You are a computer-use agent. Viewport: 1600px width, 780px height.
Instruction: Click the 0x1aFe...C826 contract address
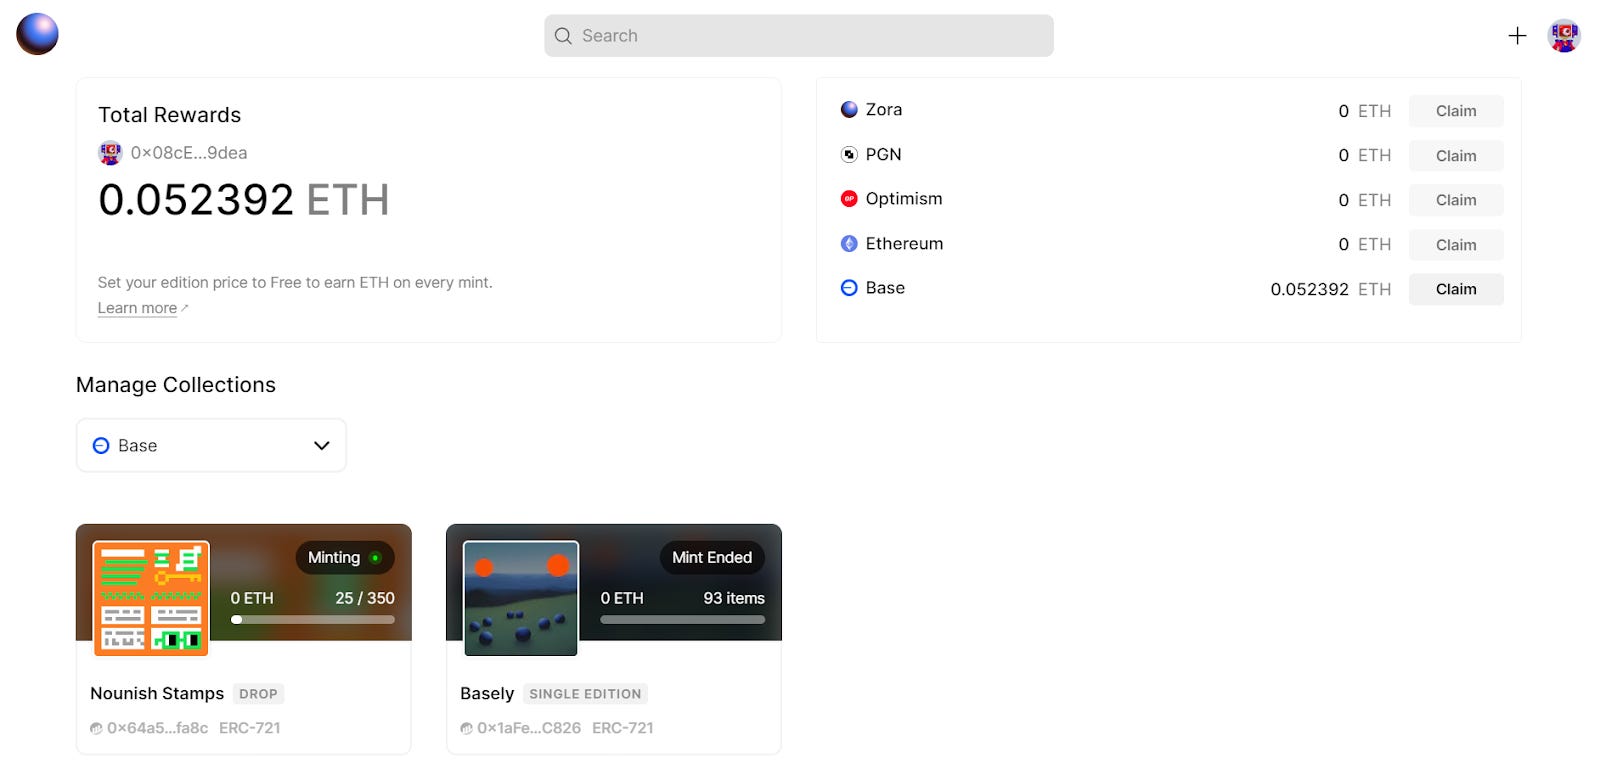(529, 729)
